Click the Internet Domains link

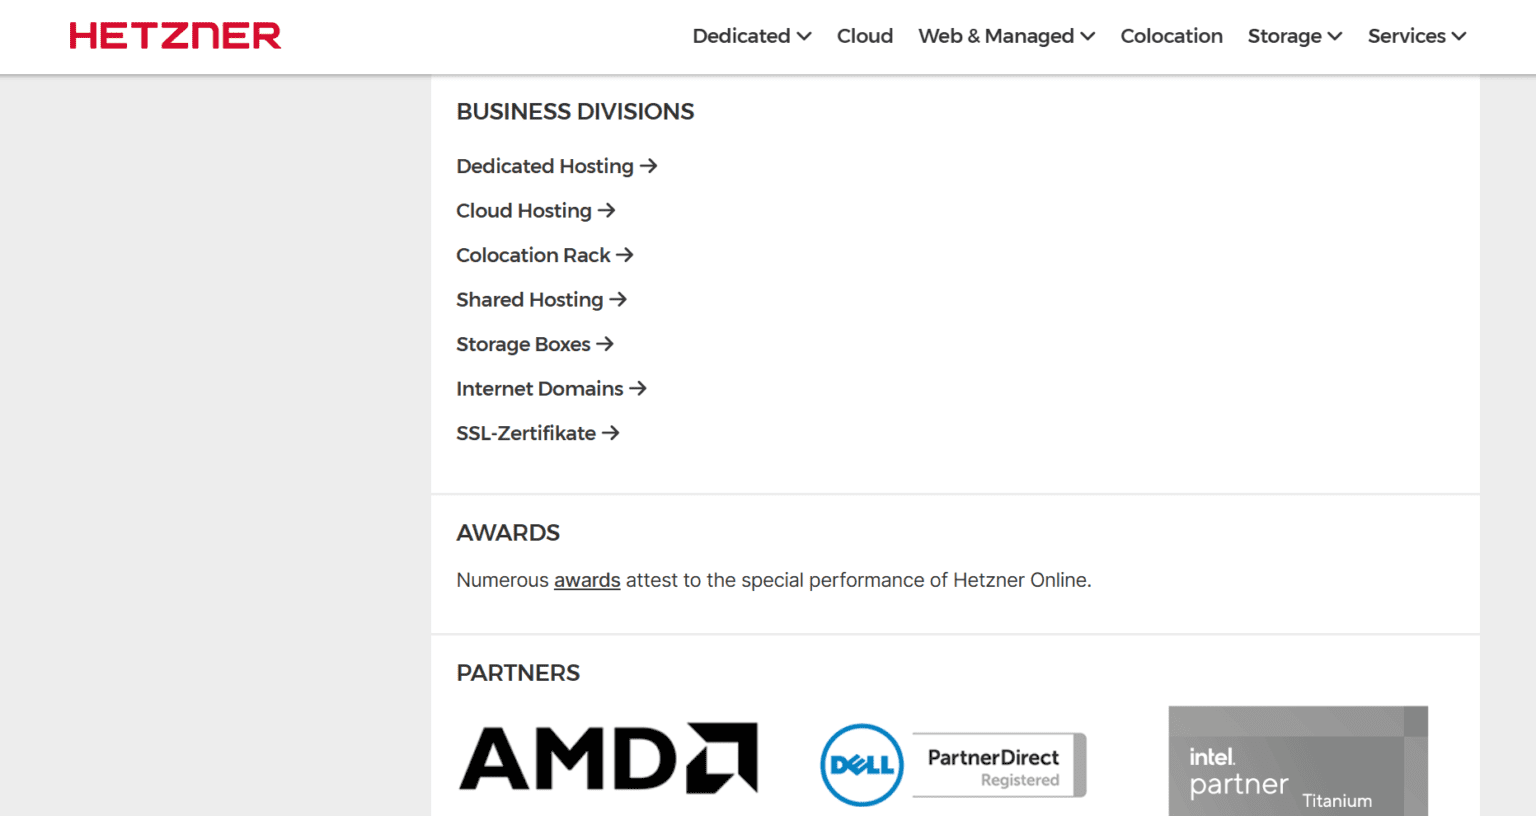pos(539,388)
